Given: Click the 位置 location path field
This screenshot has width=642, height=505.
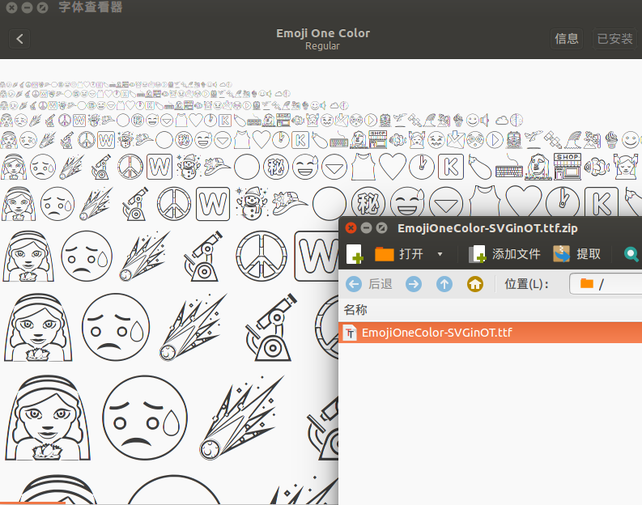Looking at the screenshot, I should coord(605,284).
